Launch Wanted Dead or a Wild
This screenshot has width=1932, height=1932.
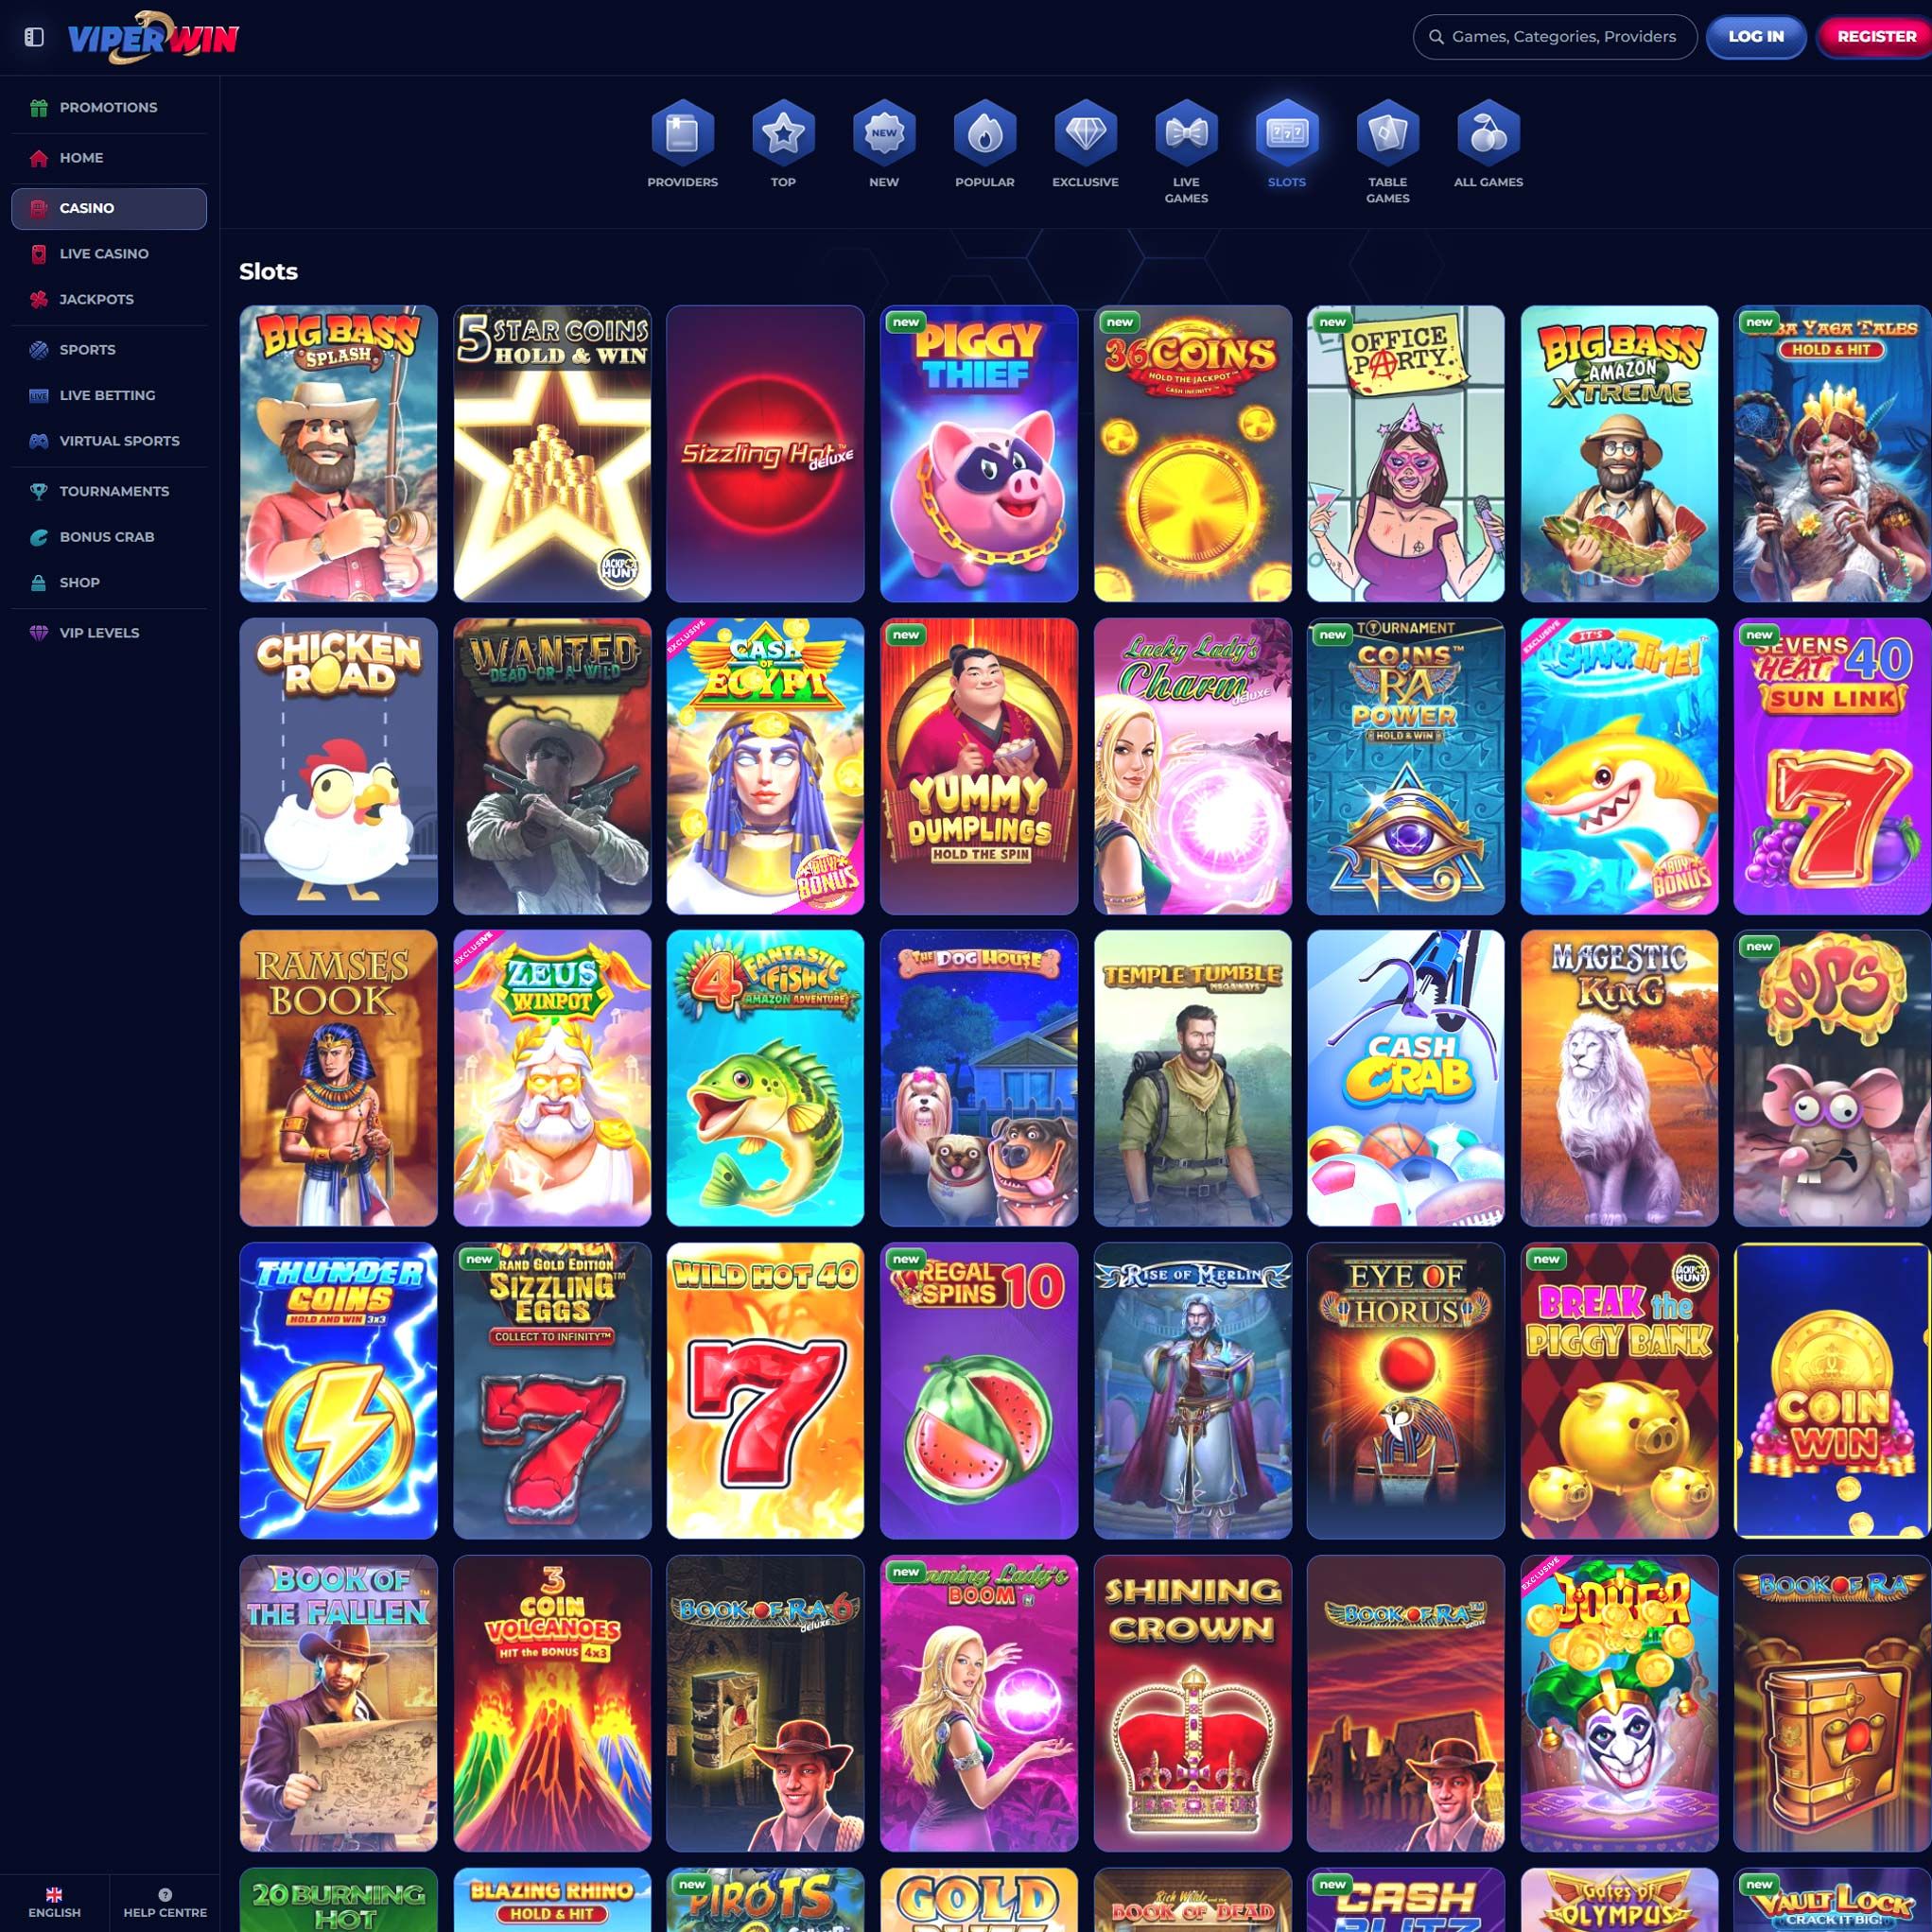tap(552, 766)
